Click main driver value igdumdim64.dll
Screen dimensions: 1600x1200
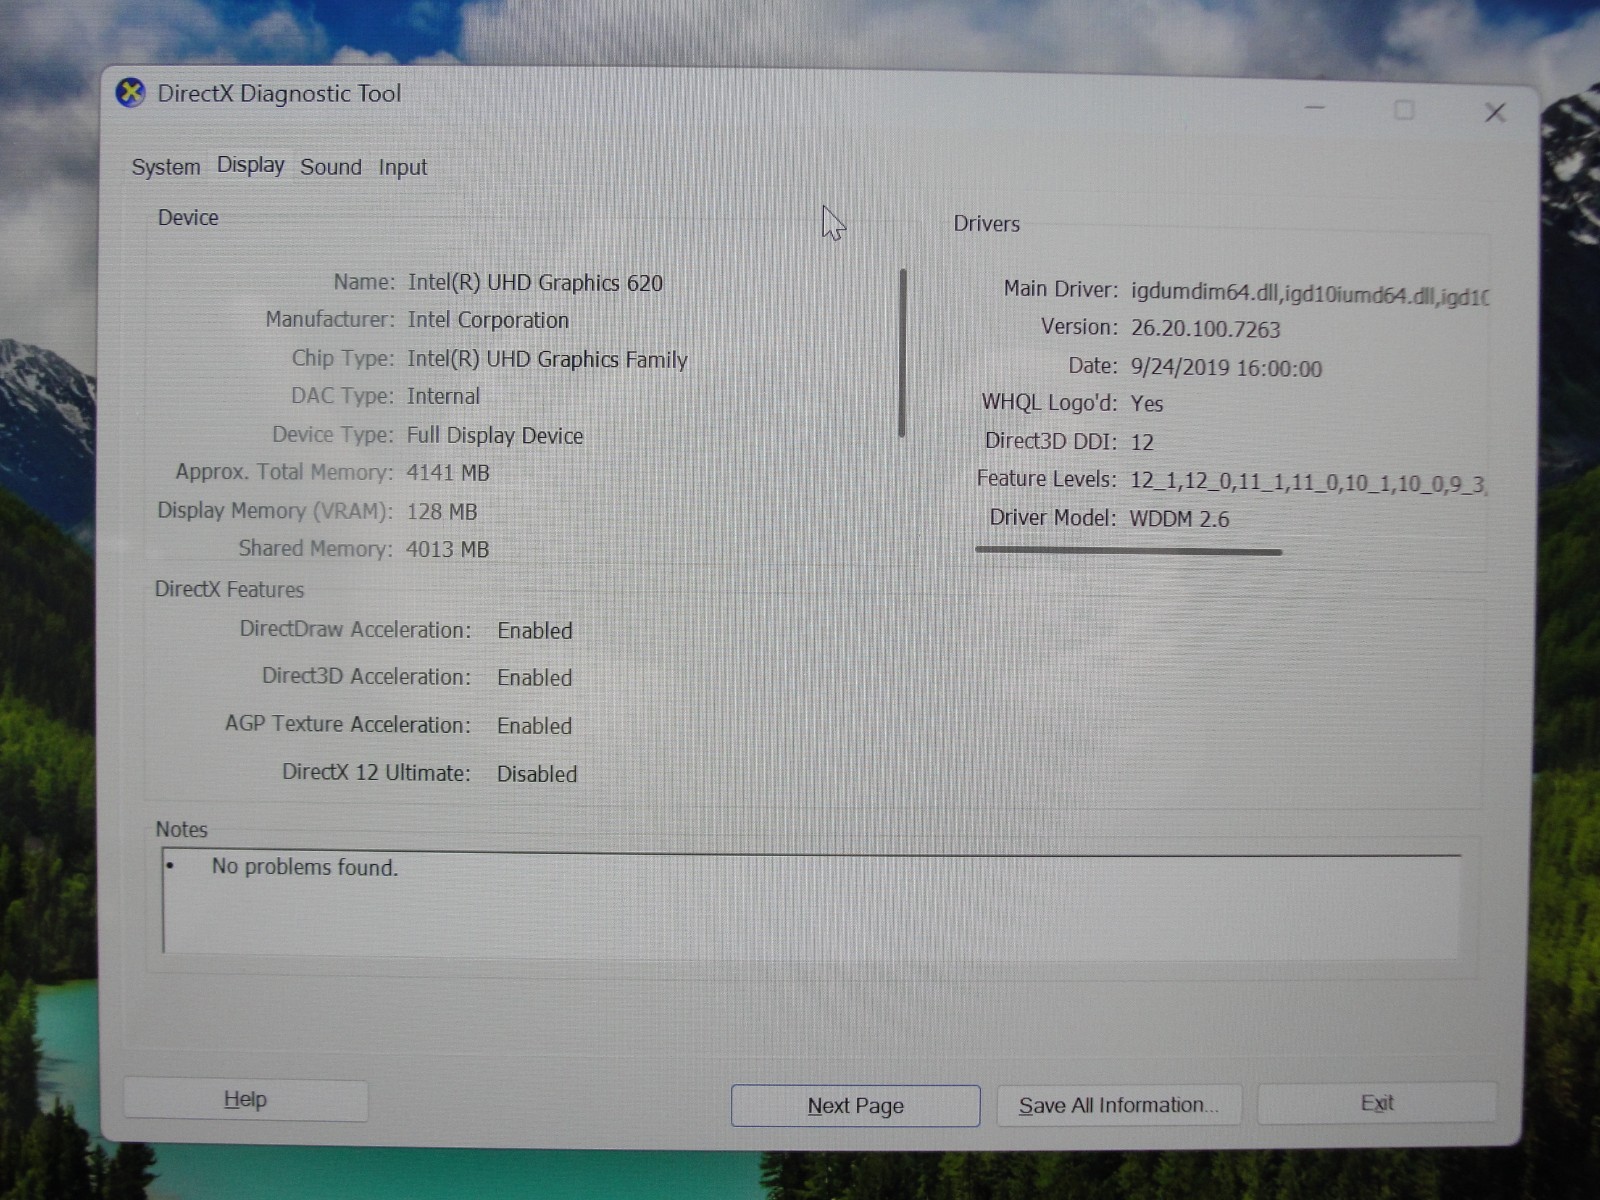(x=1310, y=295)
